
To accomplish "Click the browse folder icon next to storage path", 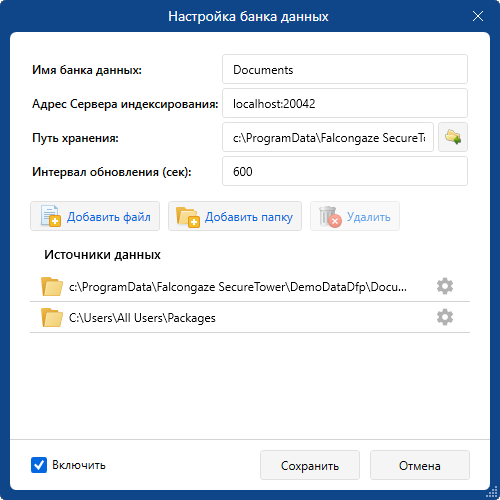I will [x=453, y=137].
